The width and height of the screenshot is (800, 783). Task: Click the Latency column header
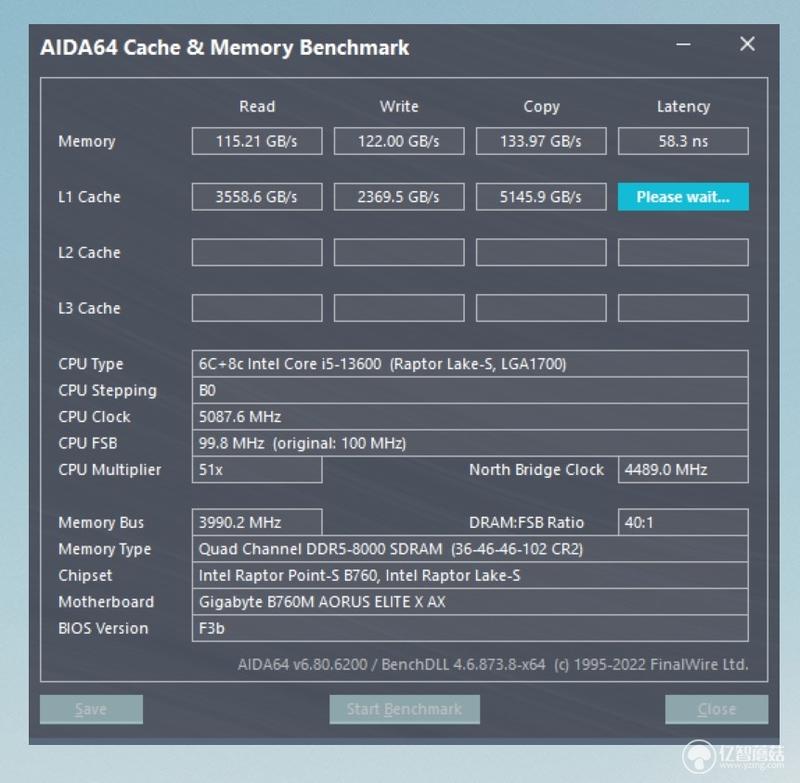pos(683,107)
